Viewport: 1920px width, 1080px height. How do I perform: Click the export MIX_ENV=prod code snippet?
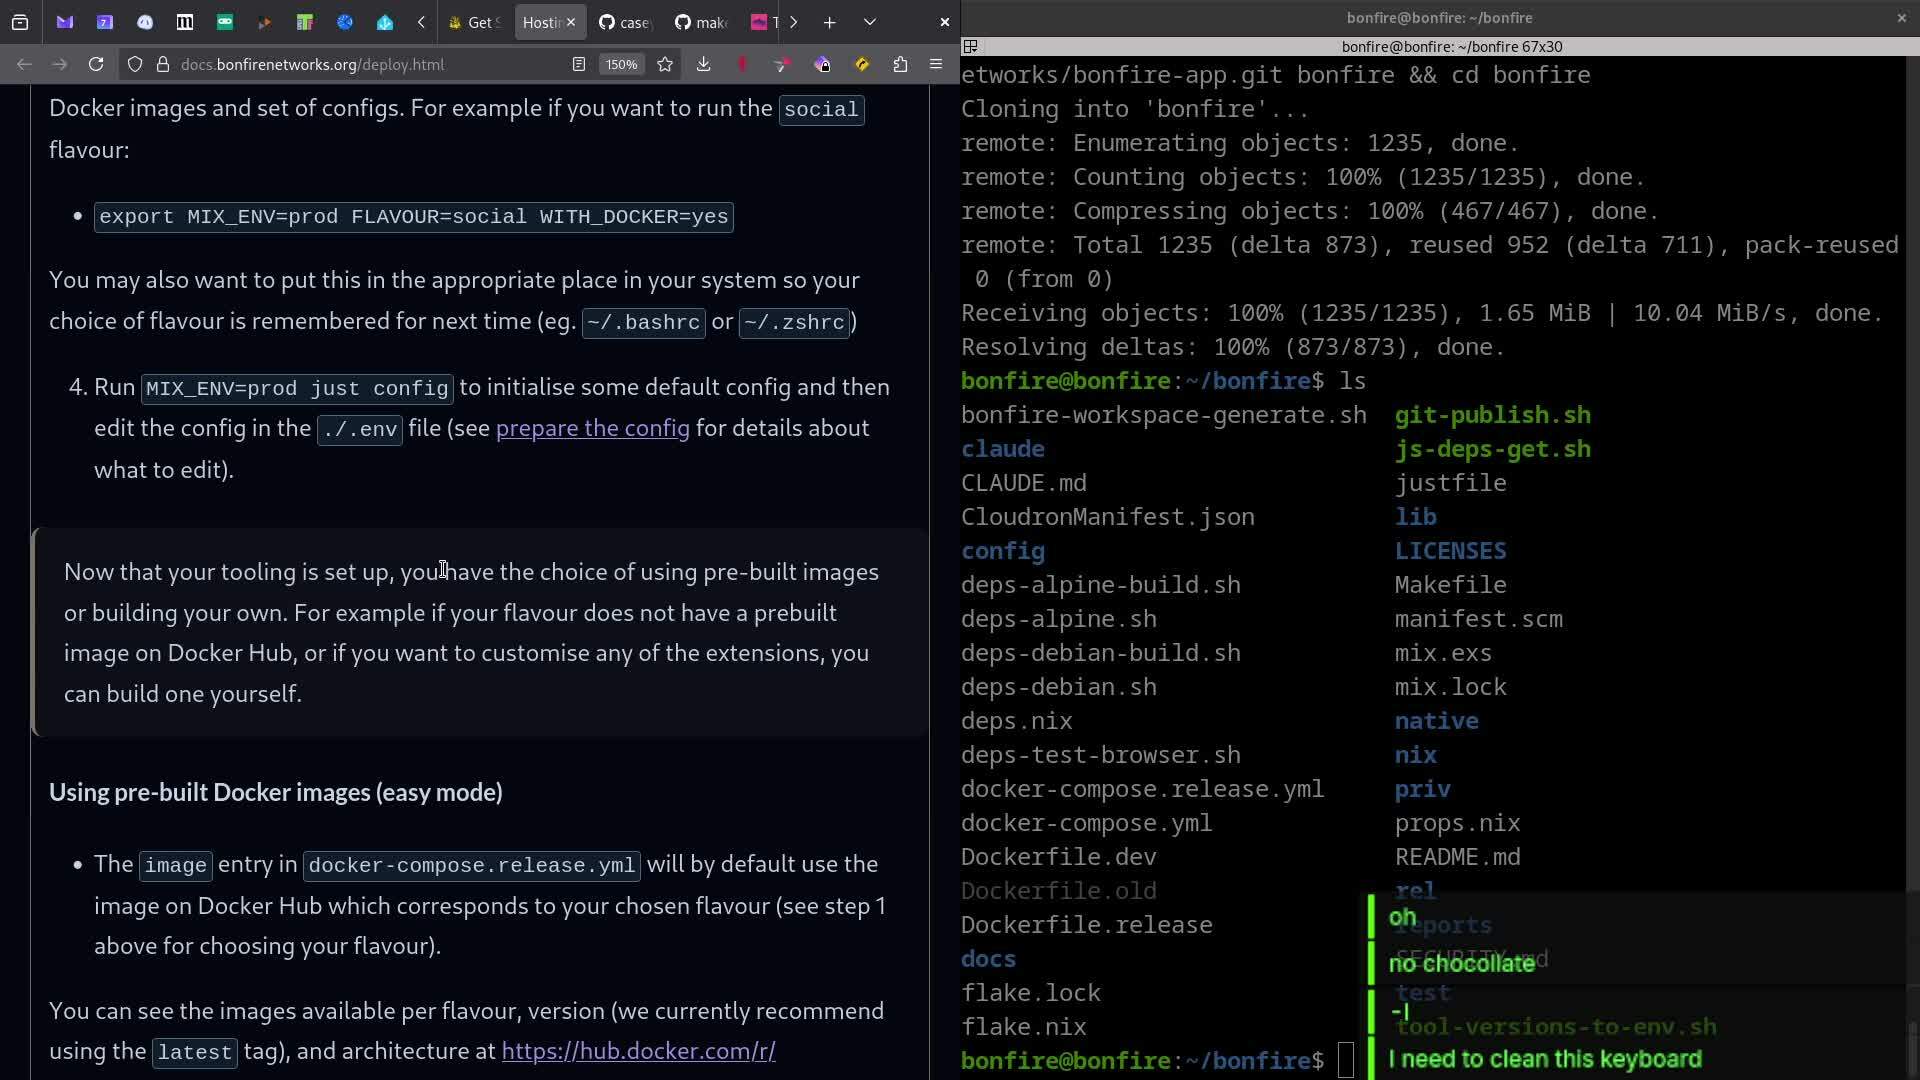tap(414, 217)
